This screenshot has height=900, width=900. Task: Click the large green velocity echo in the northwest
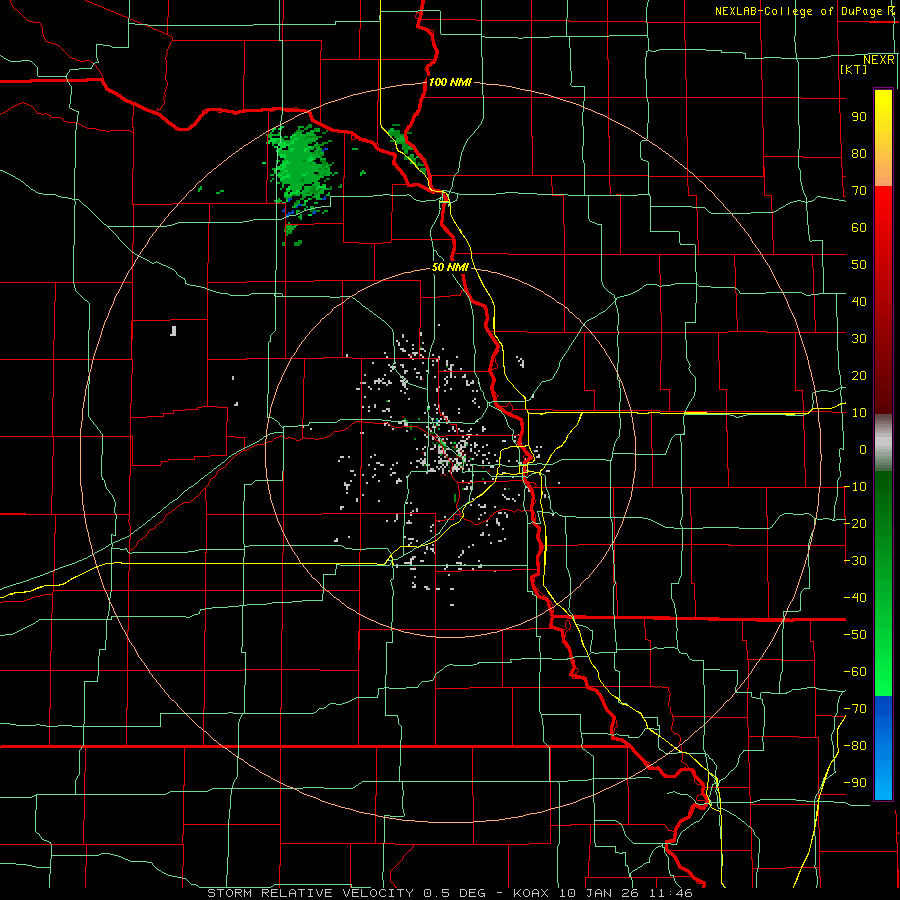click(x=301, y=169)
